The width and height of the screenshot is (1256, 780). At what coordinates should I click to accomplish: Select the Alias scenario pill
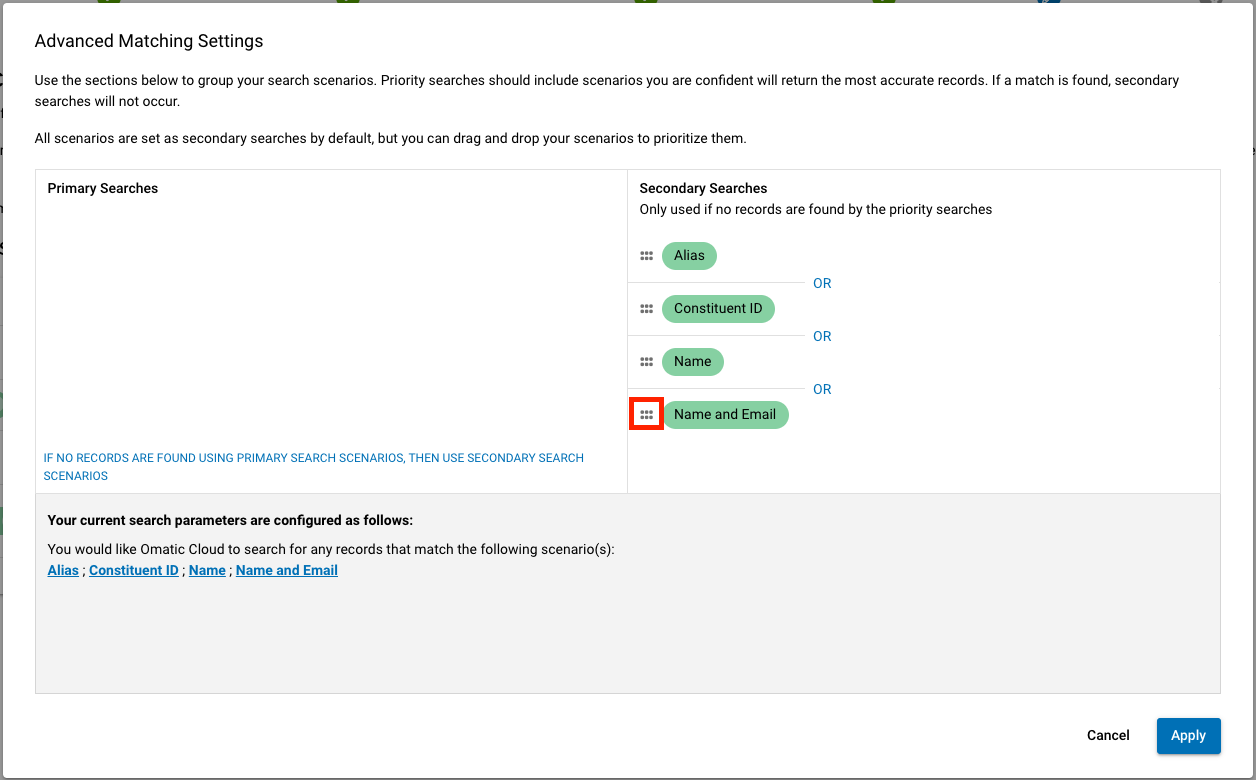click(x=689, y=255)
